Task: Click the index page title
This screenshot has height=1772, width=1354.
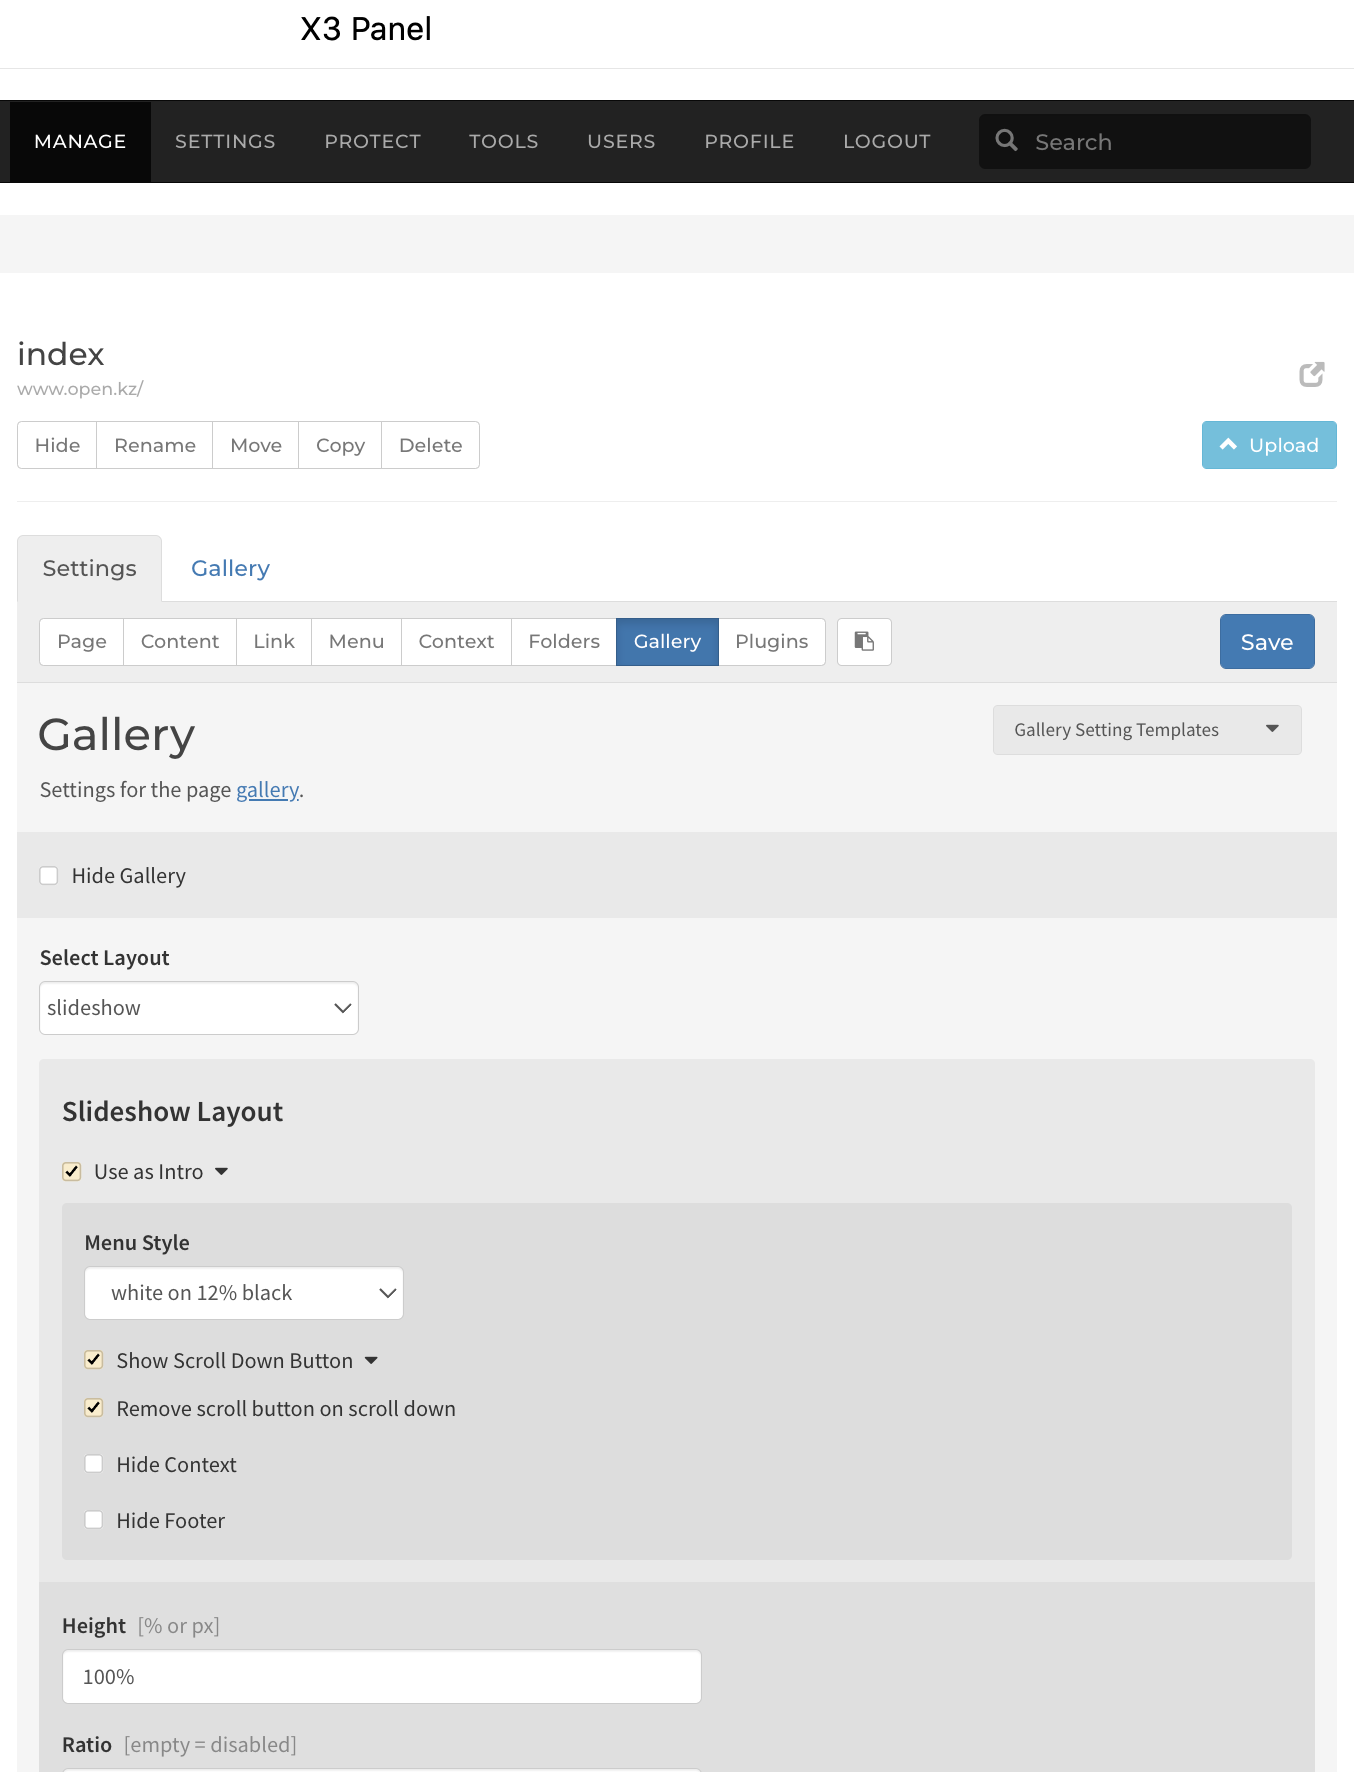Action: pos(61,354)
